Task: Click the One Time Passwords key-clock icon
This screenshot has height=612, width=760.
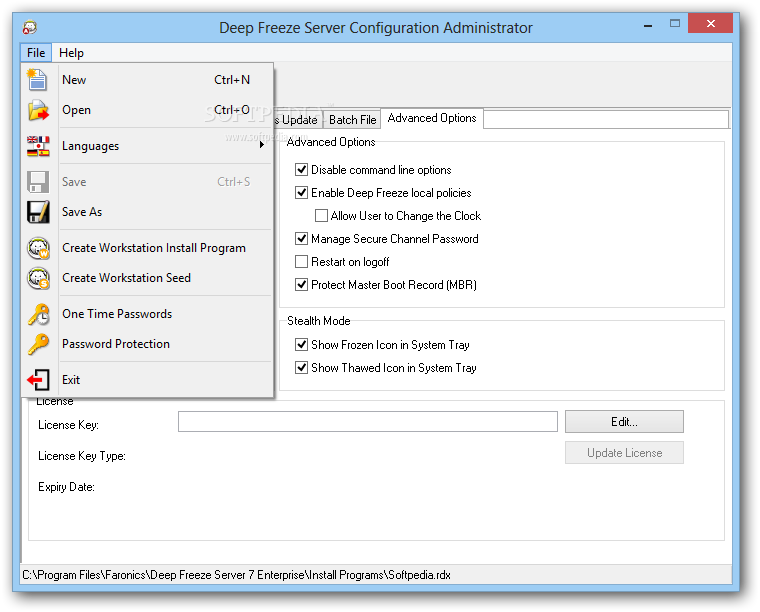Action: tap(38, 314)
